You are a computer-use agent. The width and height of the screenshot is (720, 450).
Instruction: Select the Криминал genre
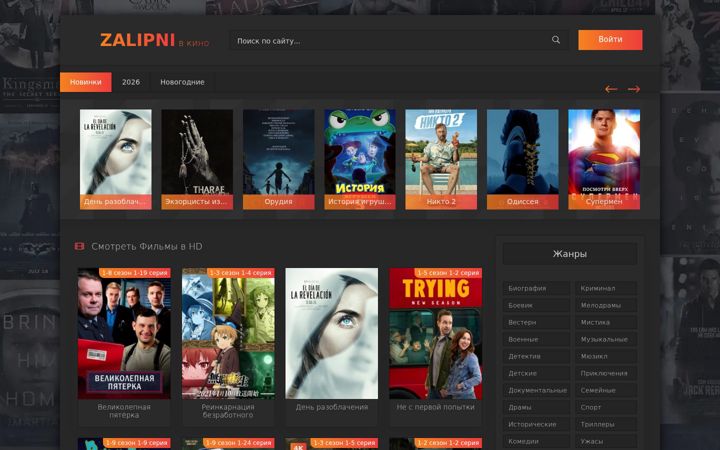tap(606, 288)
